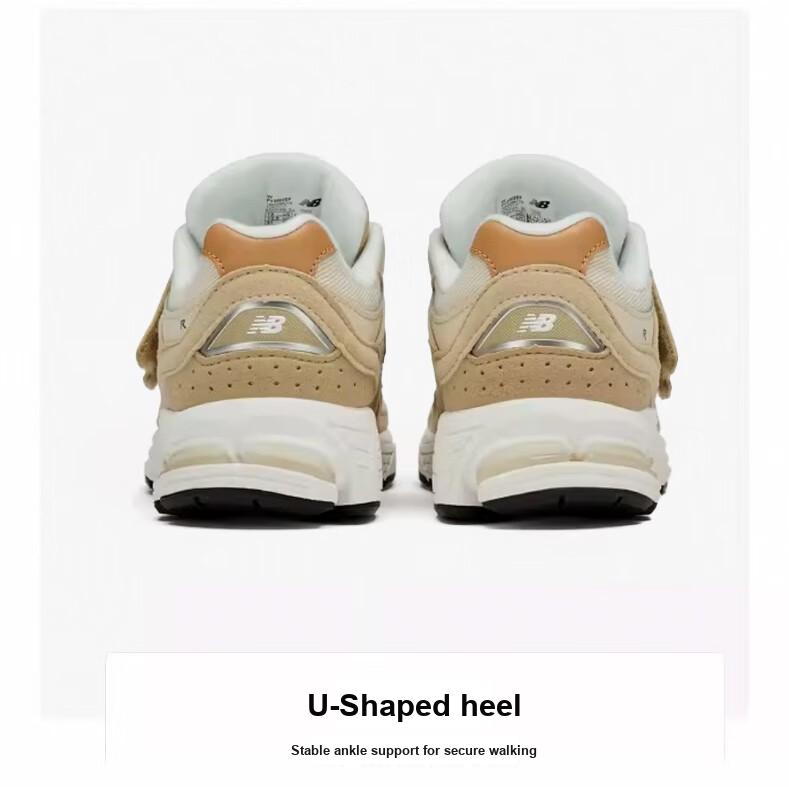Click the white midsole of the left shoe
The height and width of the screenshot is (789, 789).
[264, 448]
